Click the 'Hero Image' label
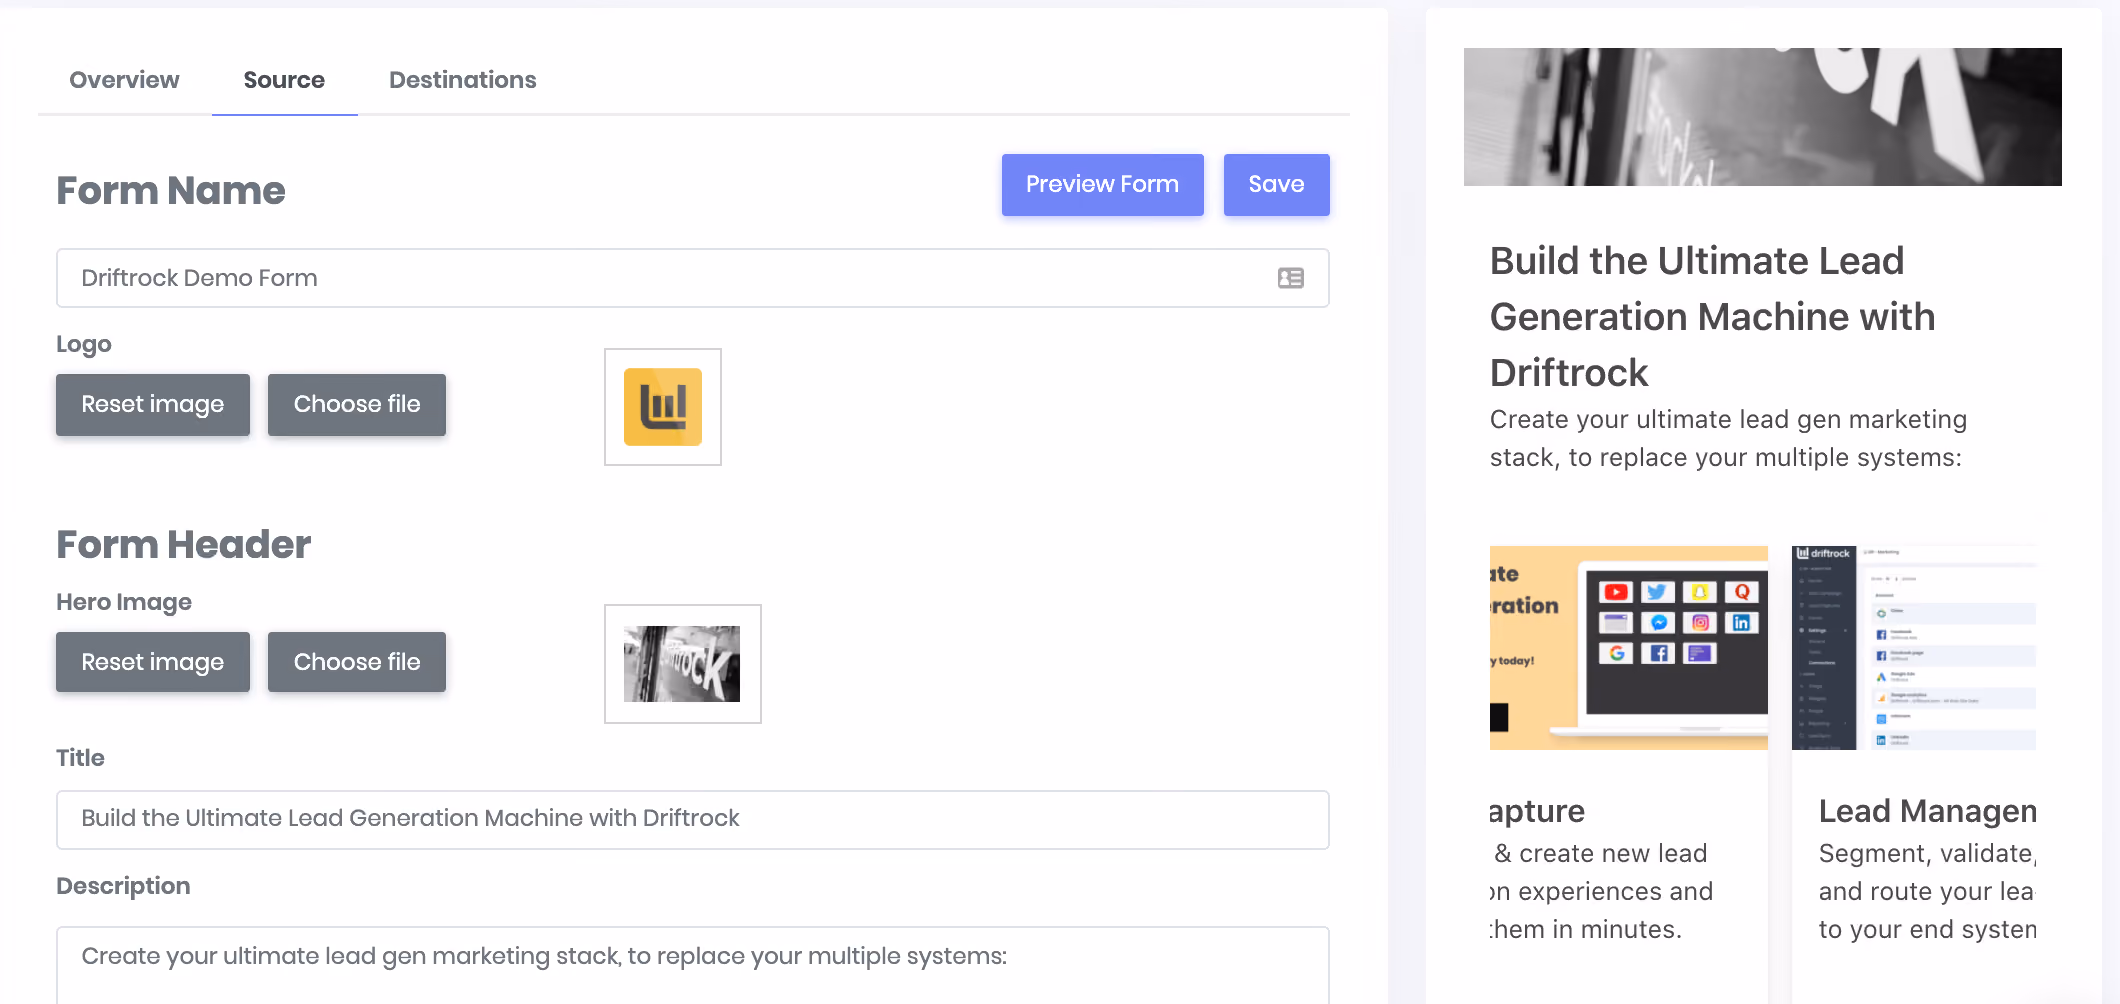2120x1004 pixels. [124, 602]
